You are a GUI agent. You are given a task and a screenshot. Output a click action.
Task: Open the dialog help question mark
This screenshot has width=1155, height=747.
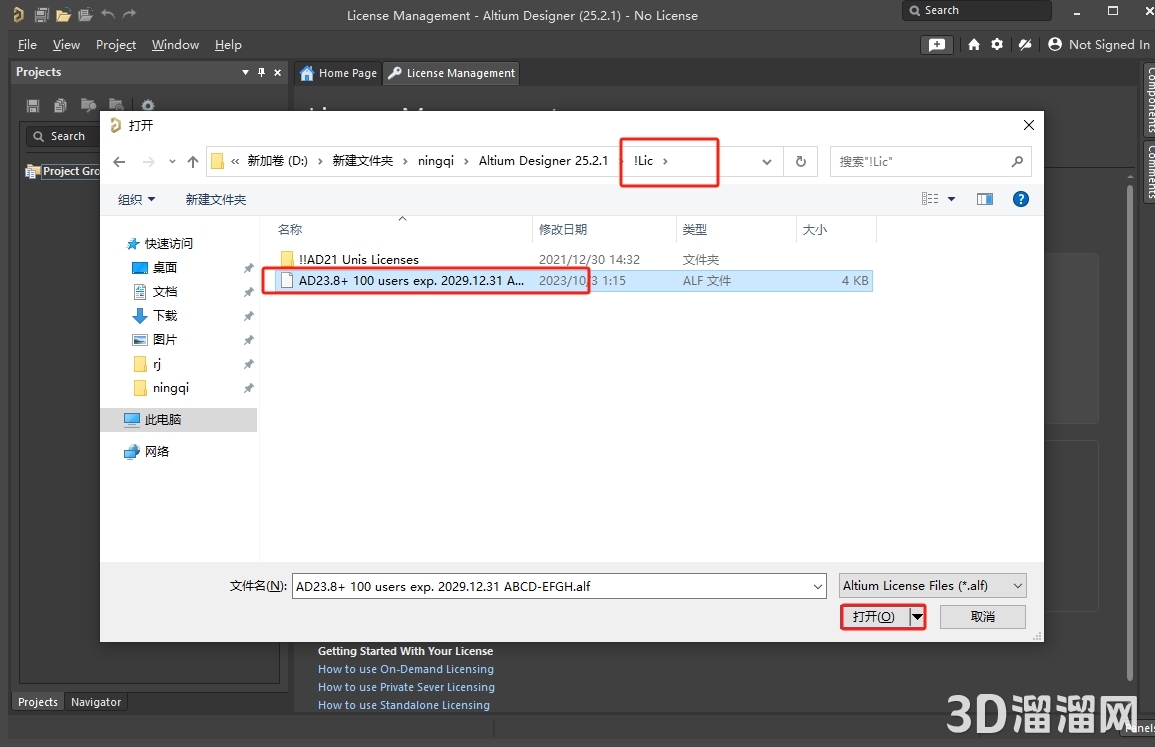(x=1021, y=199)
